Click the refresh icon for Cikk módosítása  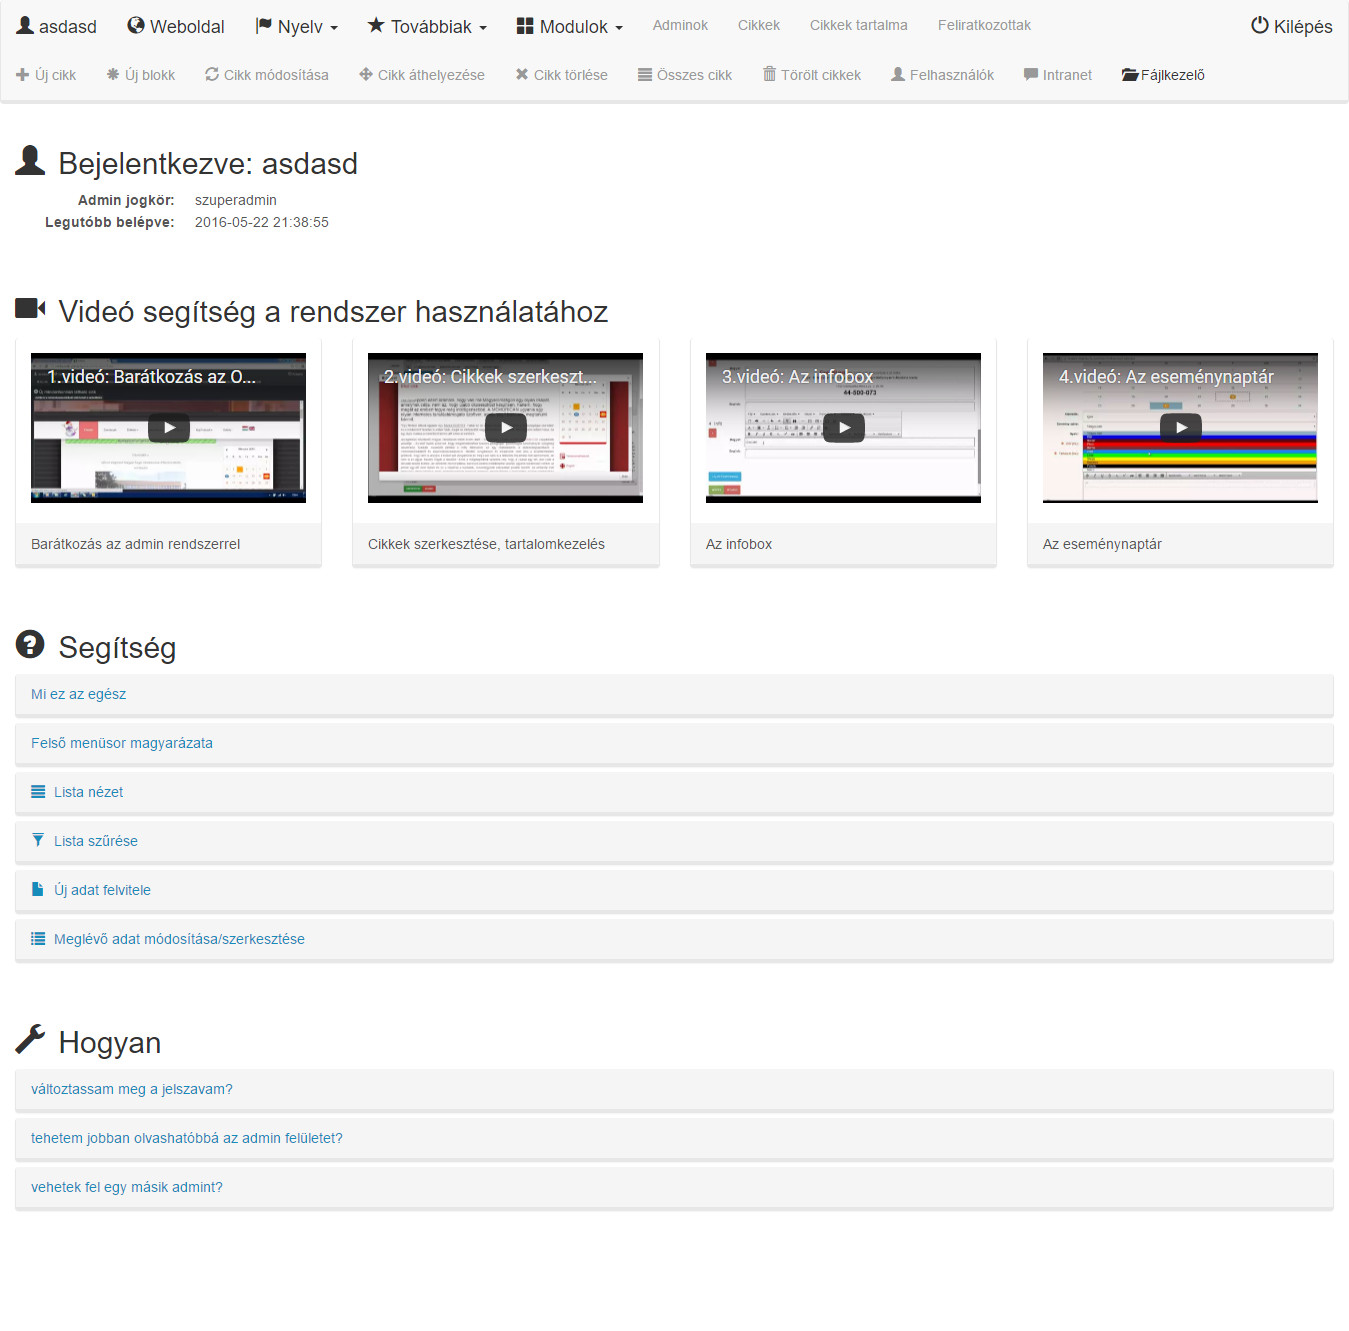point(212,75)
